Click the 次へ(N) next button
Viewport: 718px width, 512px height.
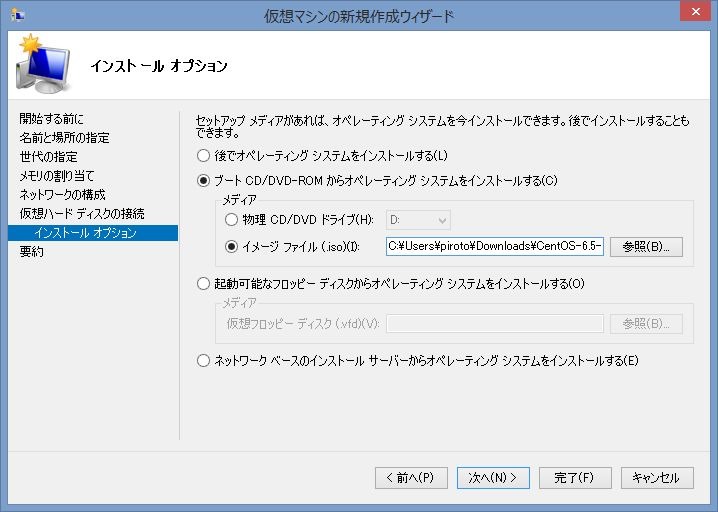tap(493, 478)
